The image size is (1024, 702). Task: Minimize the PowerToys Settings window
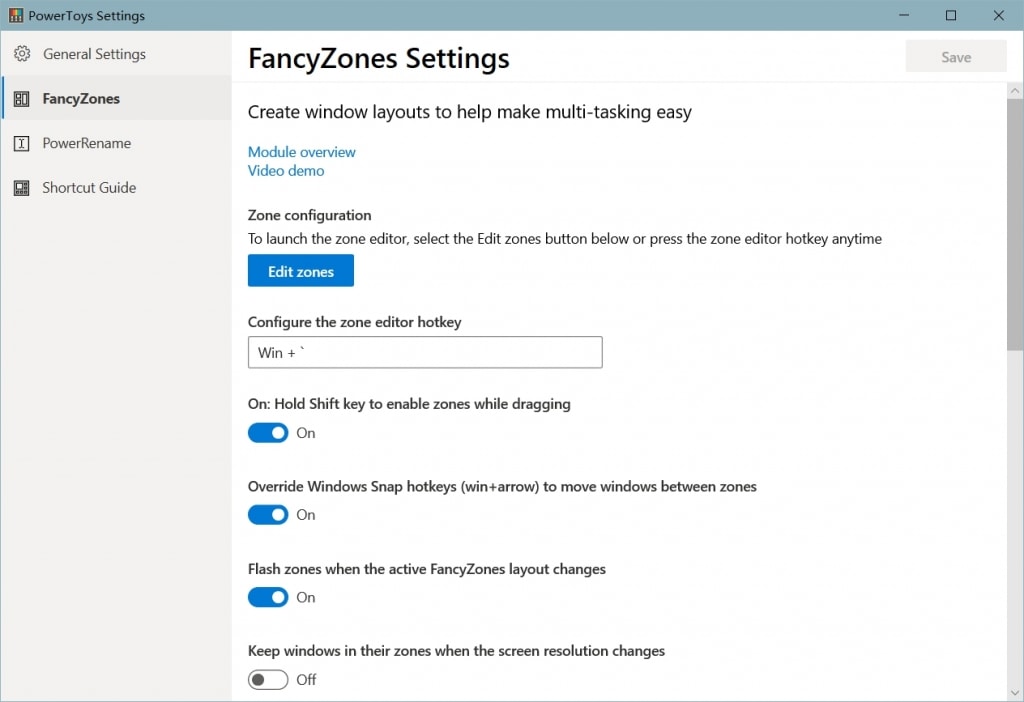[904, 15]
